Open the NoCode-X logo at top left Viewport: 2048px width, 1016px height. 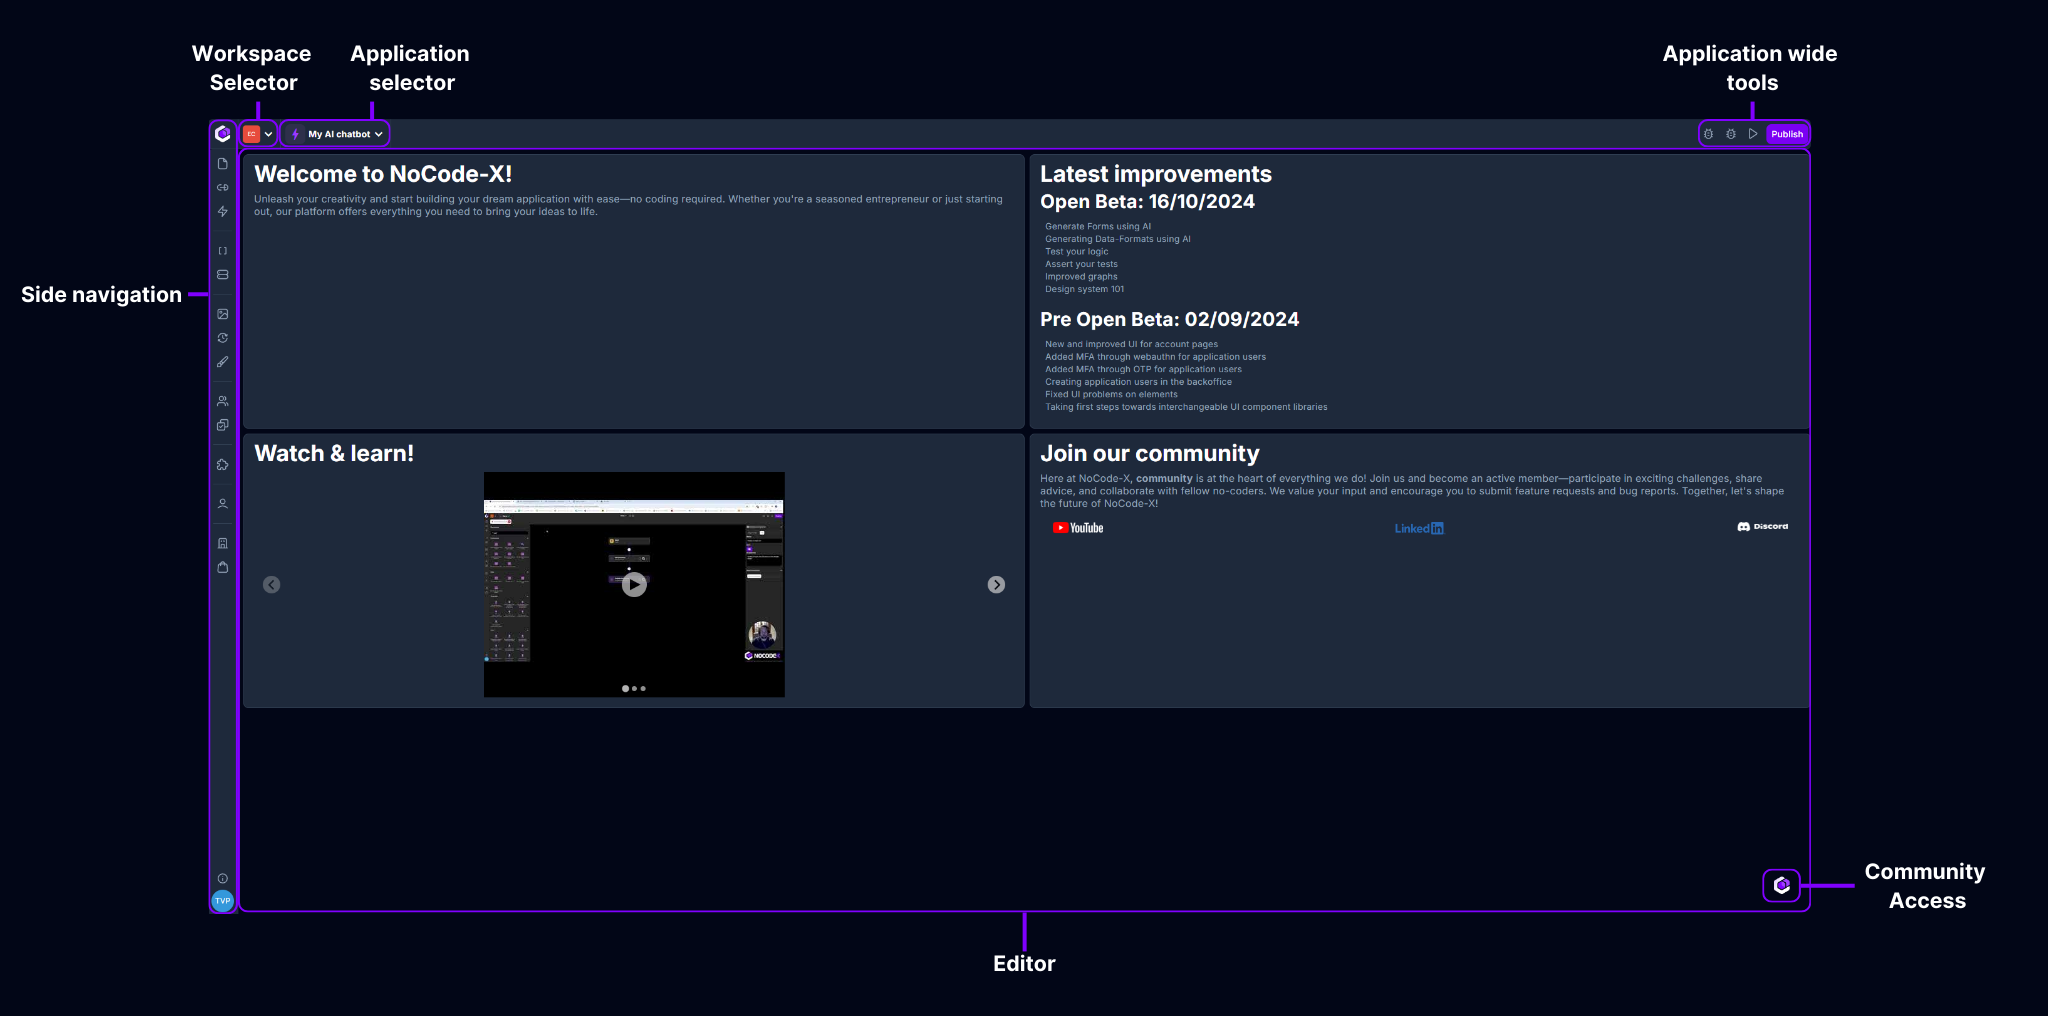[x=222, y=133]
